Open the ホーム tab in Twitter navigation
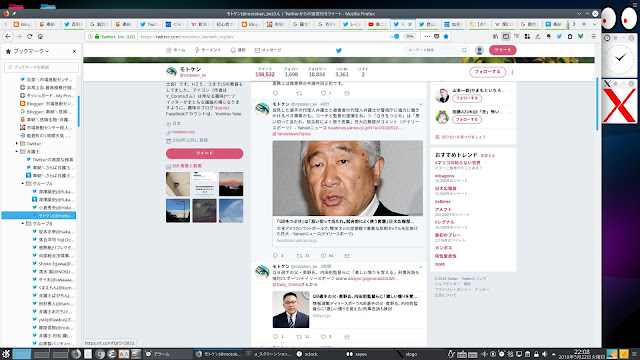 tap(176, 50)
